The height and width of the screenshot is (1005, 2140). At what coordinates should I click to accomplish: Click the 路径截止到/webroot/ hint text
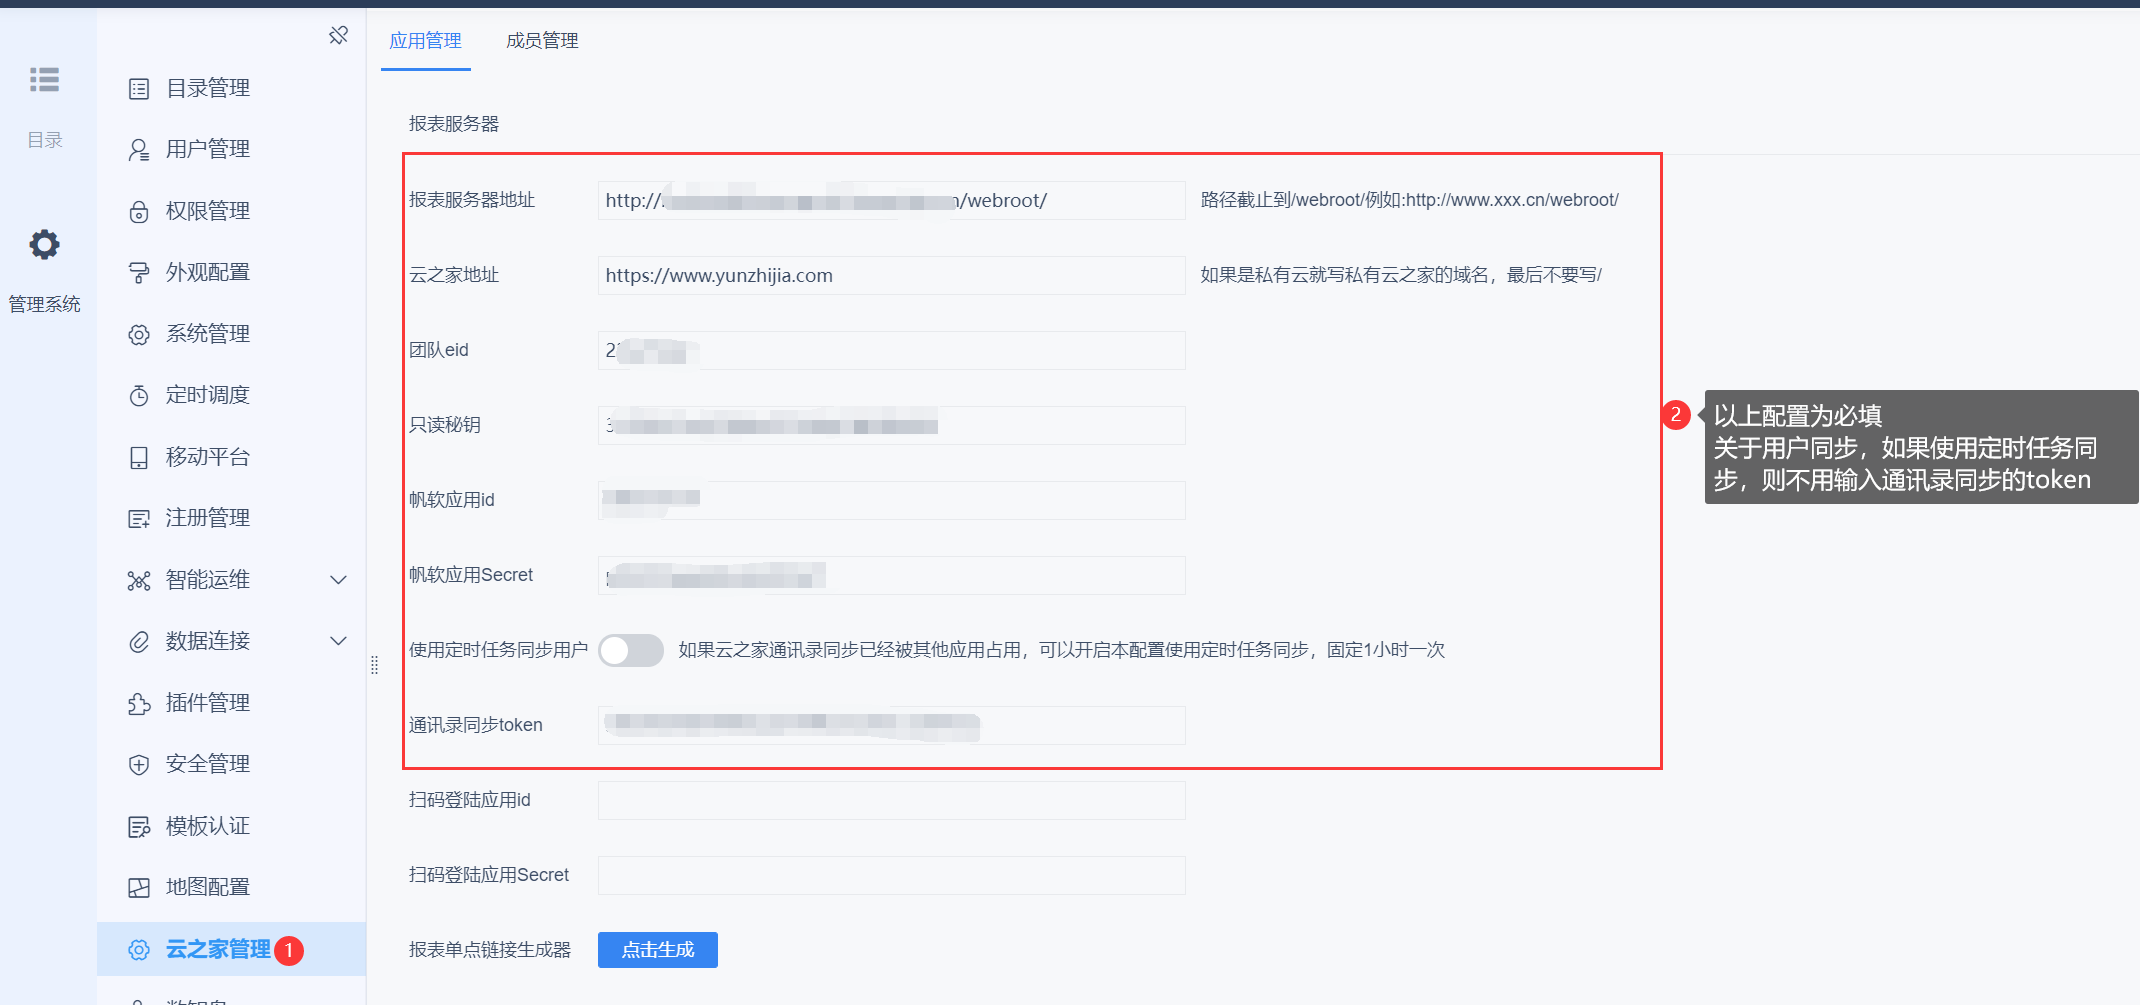click(1410, 200)
